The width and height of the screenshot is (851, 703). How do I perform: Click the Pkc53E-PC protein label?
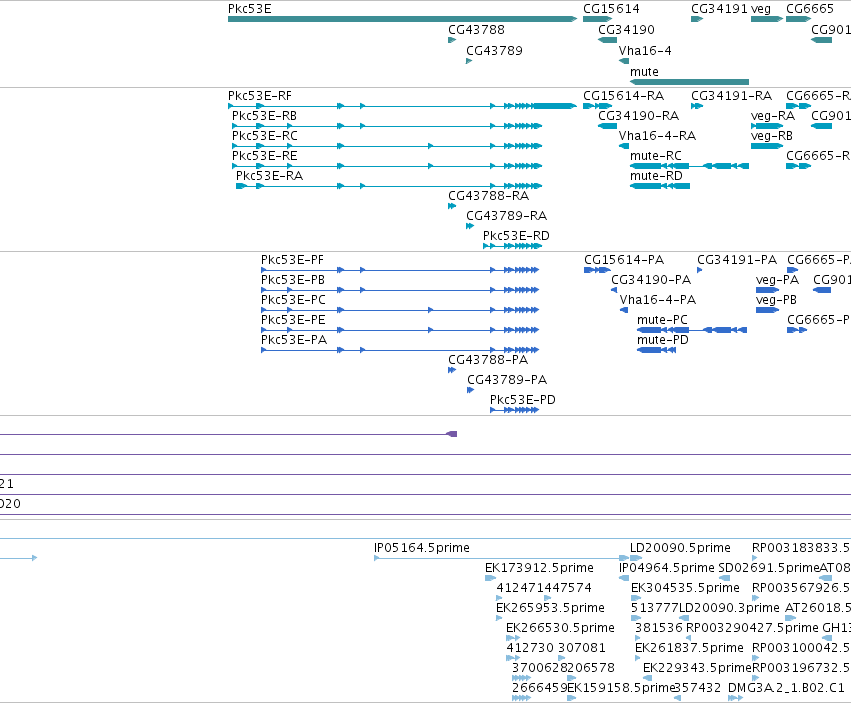(294, 300)
